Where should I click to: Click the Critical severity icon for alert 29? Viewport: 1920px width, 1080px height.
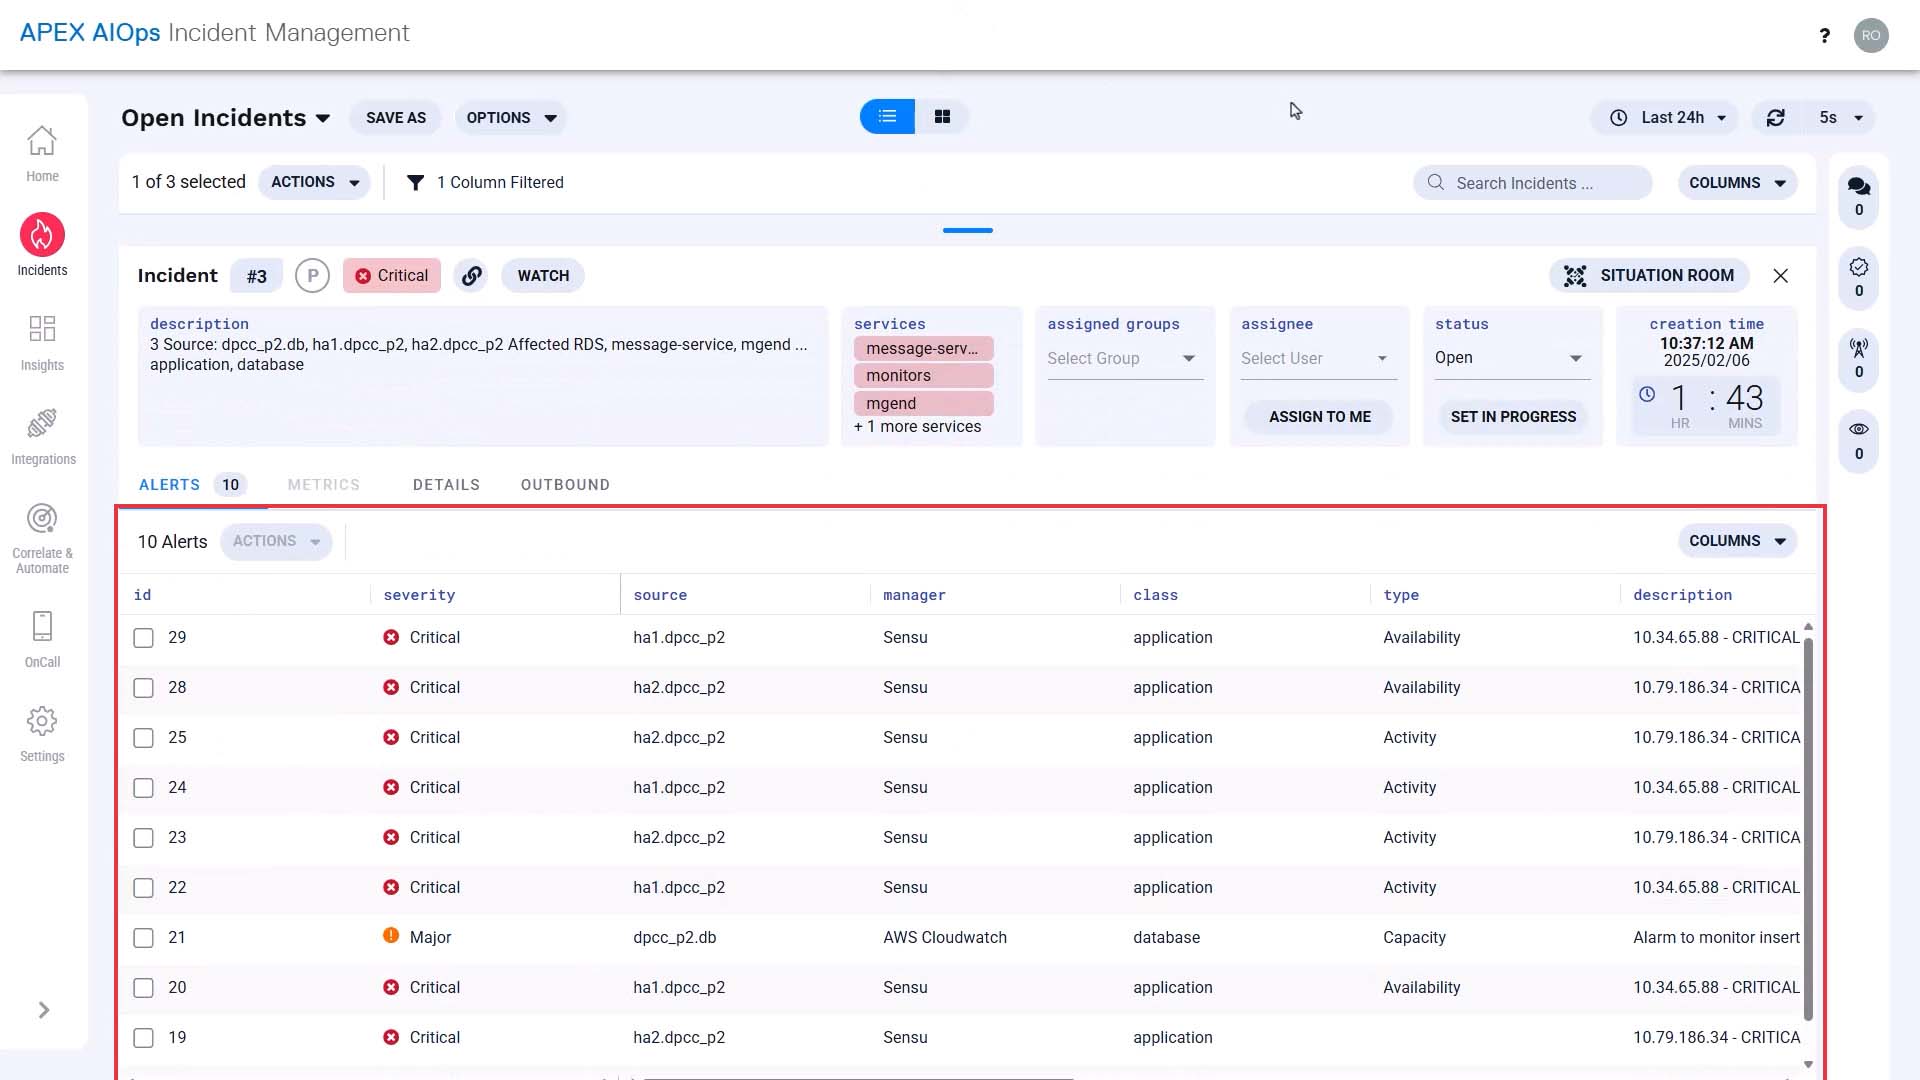pyautogui.click(x=391, y=637)
